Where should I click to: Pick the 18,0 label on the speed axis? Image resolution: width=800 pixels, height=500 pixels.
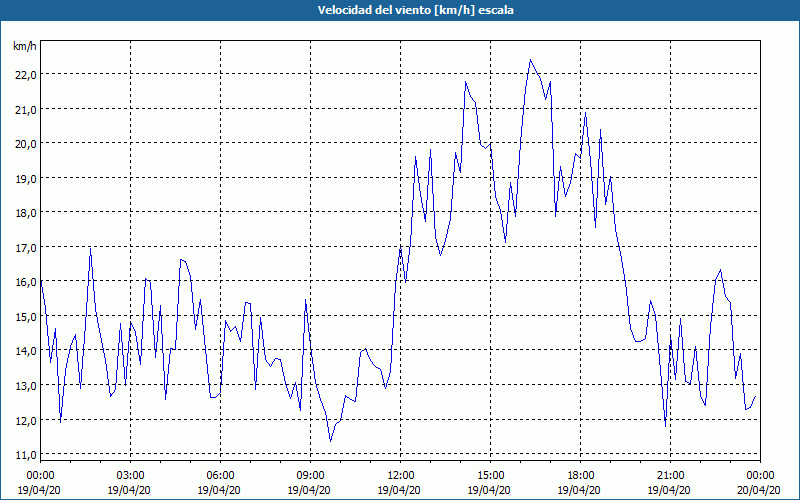click(x=26, y=213)
